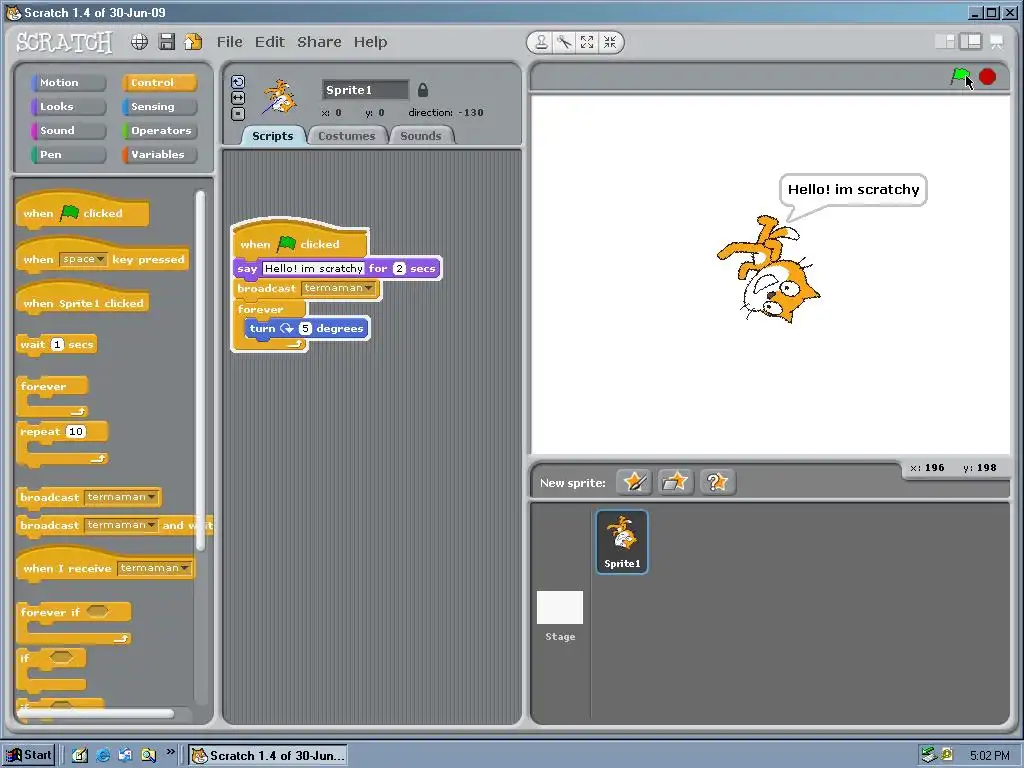Click the Internet Explorer quick launch icon
This screenshot has width=1024, height=768.
pos(103,756)
